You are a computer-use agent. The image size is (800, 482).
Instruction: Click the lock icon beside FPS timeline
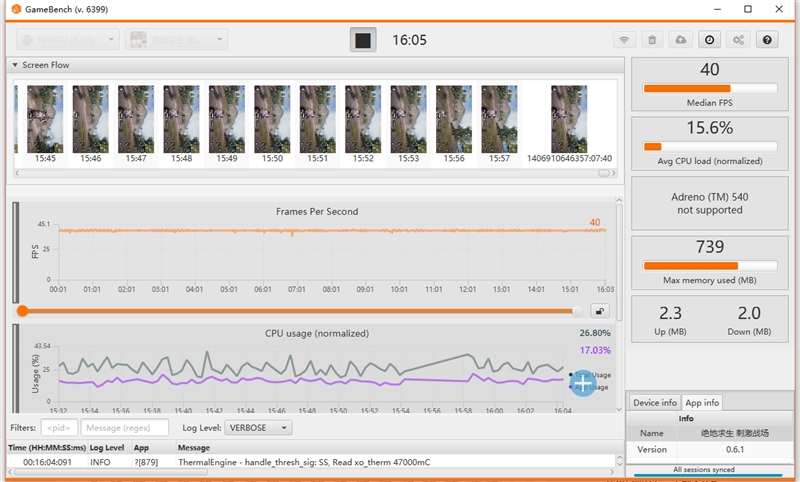(600, 311)
